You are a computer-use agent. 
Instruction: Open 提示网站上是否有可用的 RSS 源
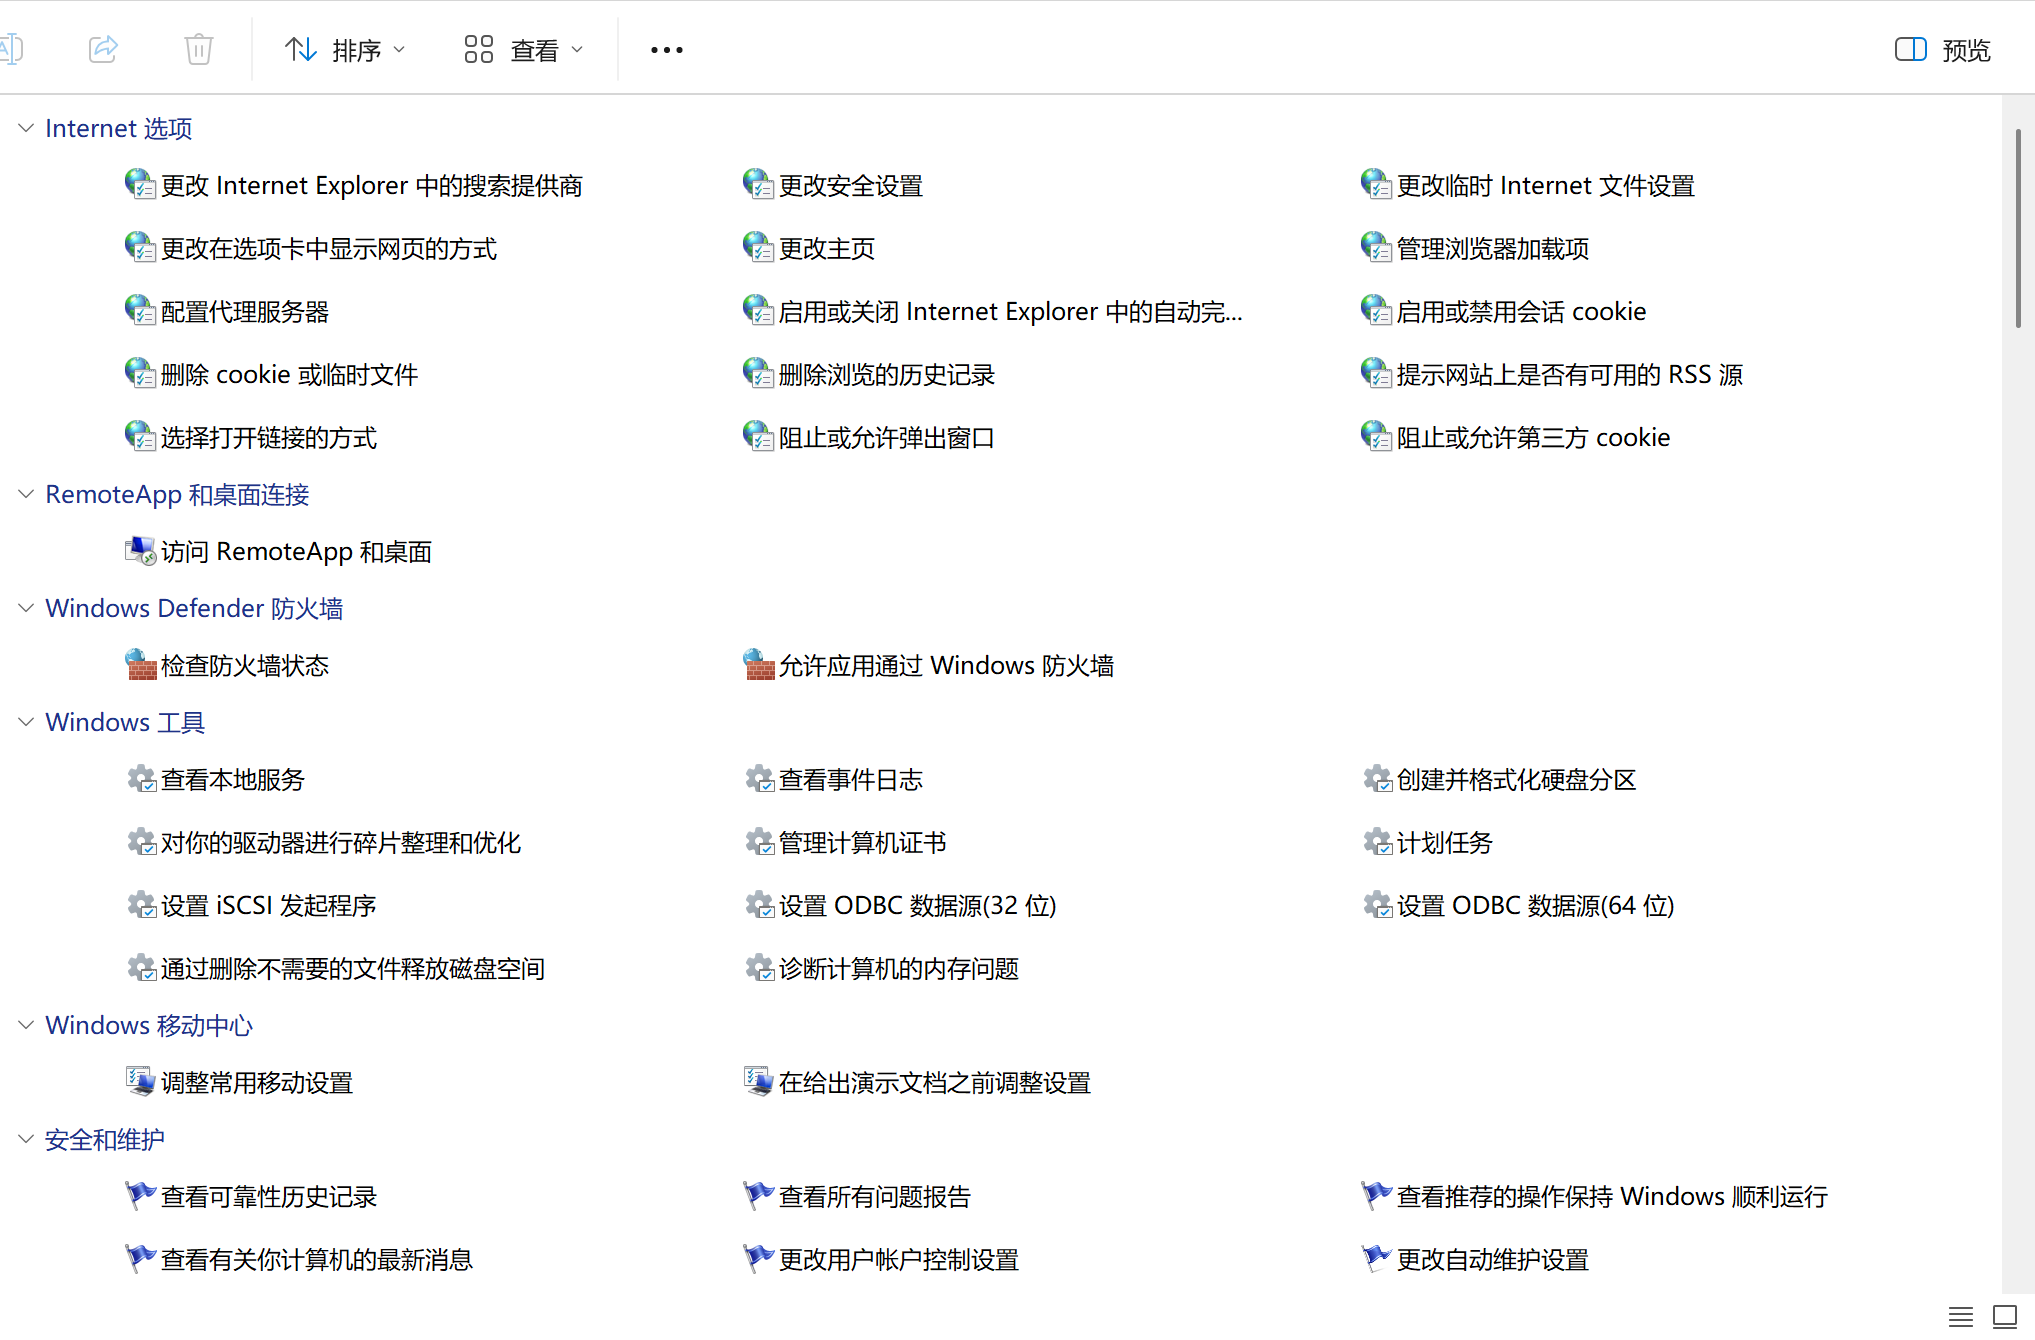[1570, 375]
